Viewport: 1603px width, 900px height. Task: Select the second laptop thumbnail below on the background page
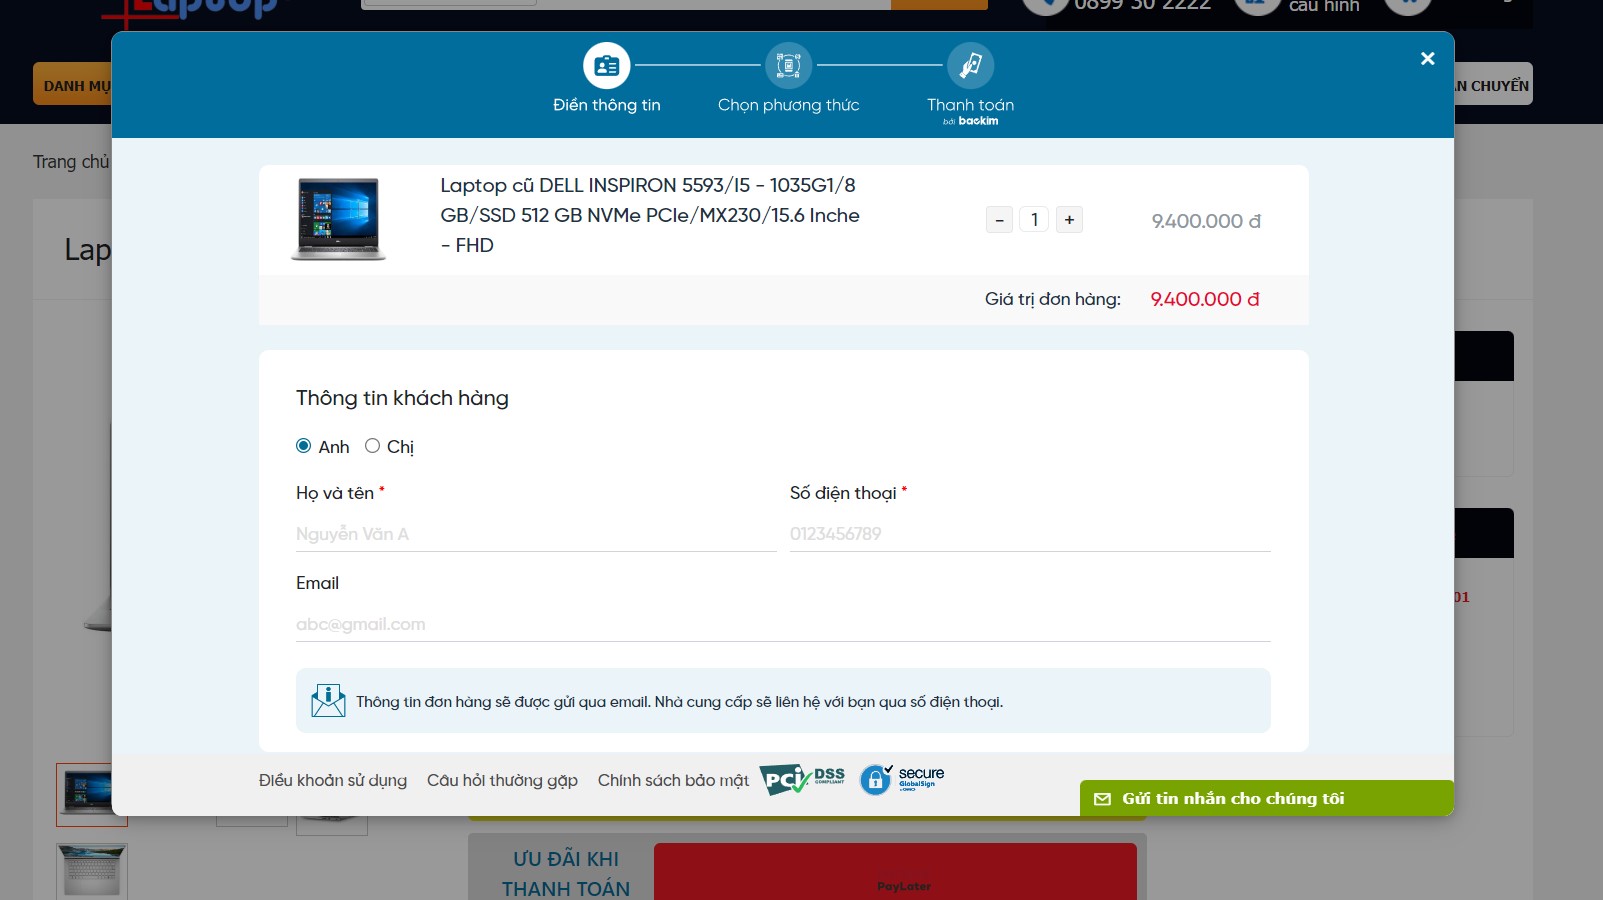point(92,871)
